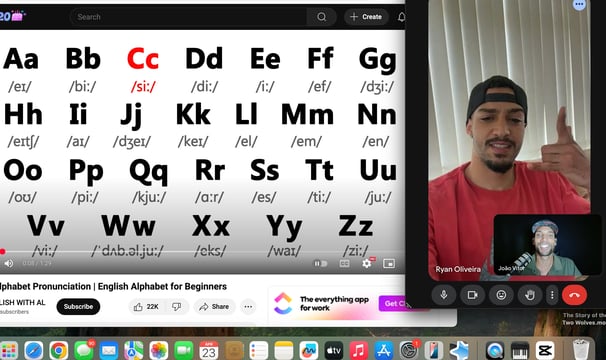Focus the YouTube Search field
Viewport: 606px width, 360px height.
click(188, 17)
